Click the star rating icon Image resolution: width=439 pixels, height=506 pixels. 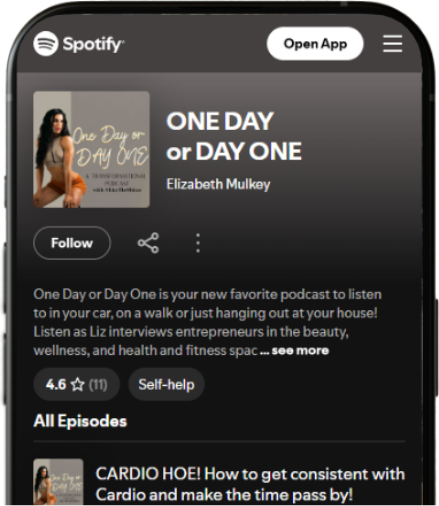[78, 384]
